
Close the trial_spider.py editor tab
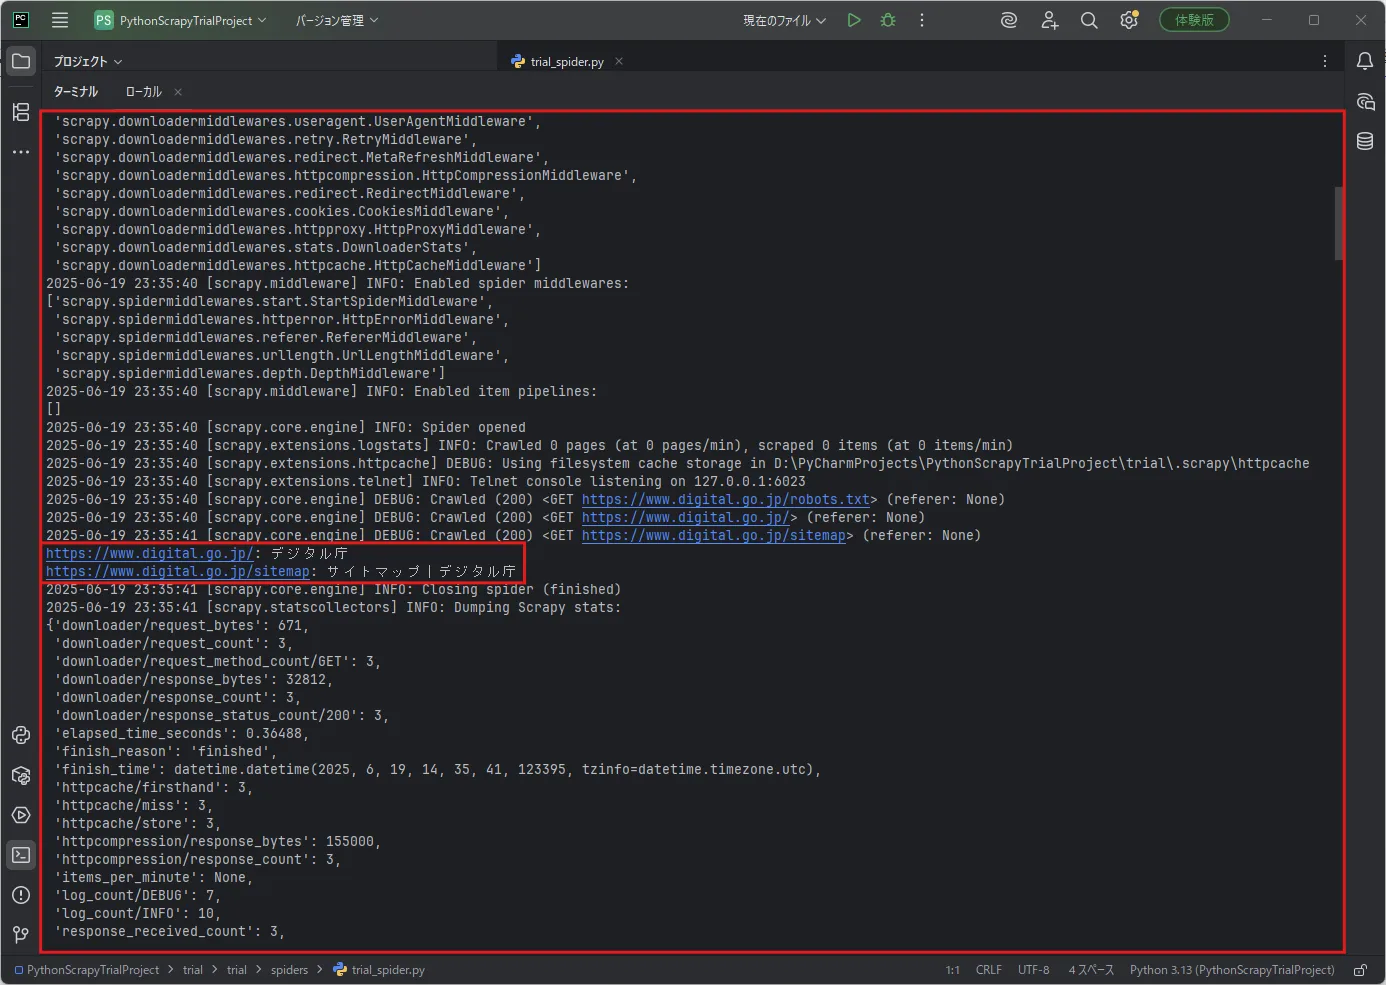[619, 61]
